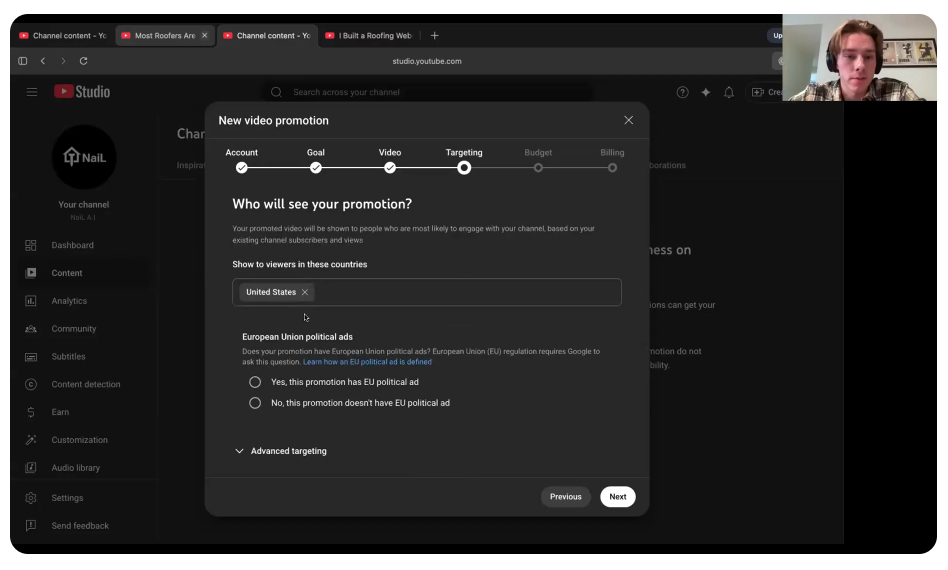Switch to first Channel content browser tab
Viewport: 948px width, 570px height.
tap(62, 36)
